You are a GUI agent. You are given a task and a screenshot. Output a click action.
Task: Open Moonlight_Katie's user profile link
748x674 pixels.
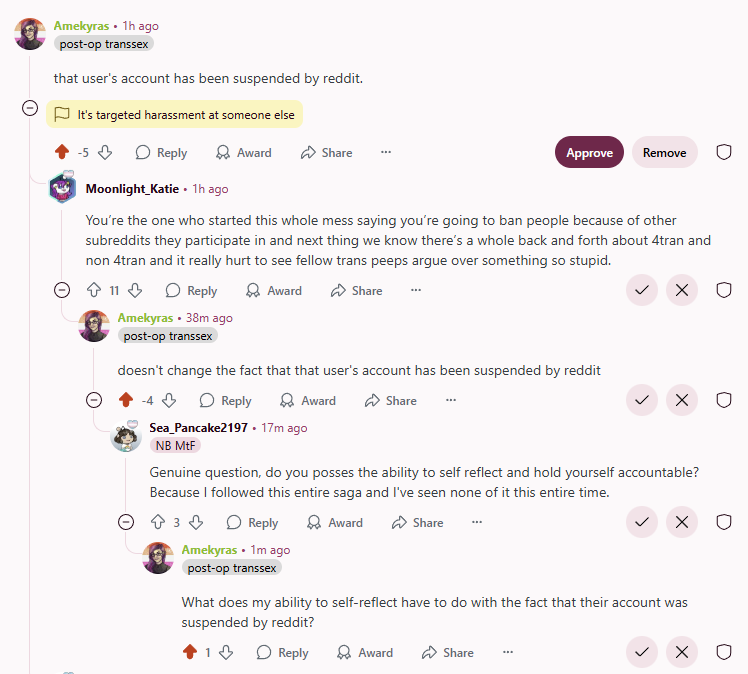pyautogui.click(x=133, y=188)
